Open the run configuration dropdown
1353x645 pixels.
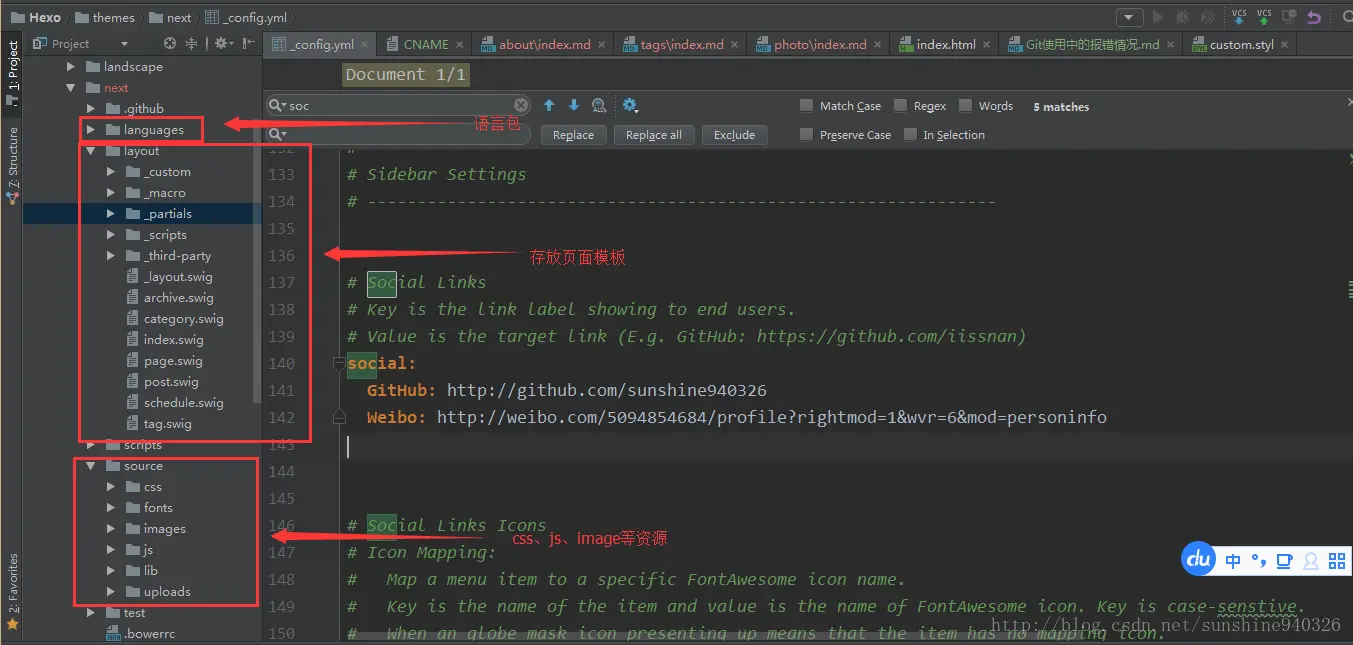1130,17
